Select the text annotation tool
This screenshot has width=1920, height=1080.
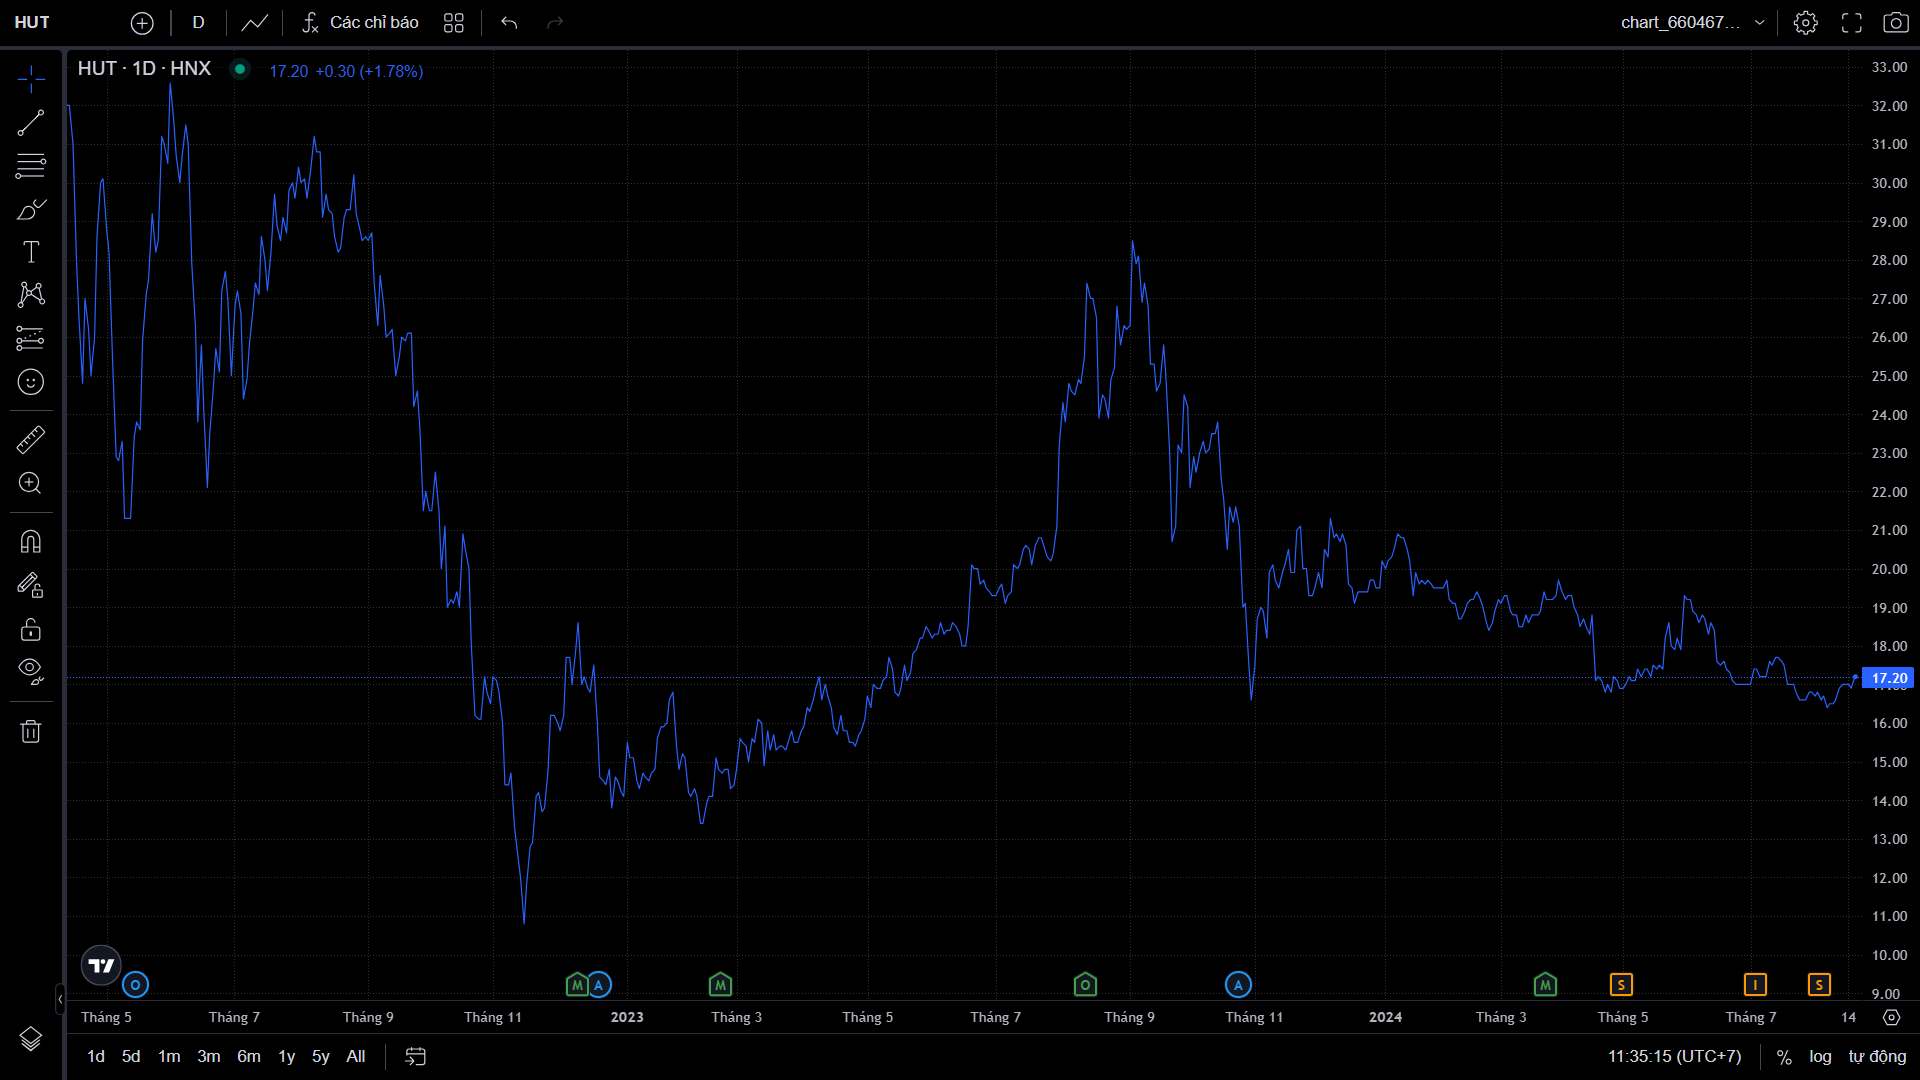click(x=31, y=252)
